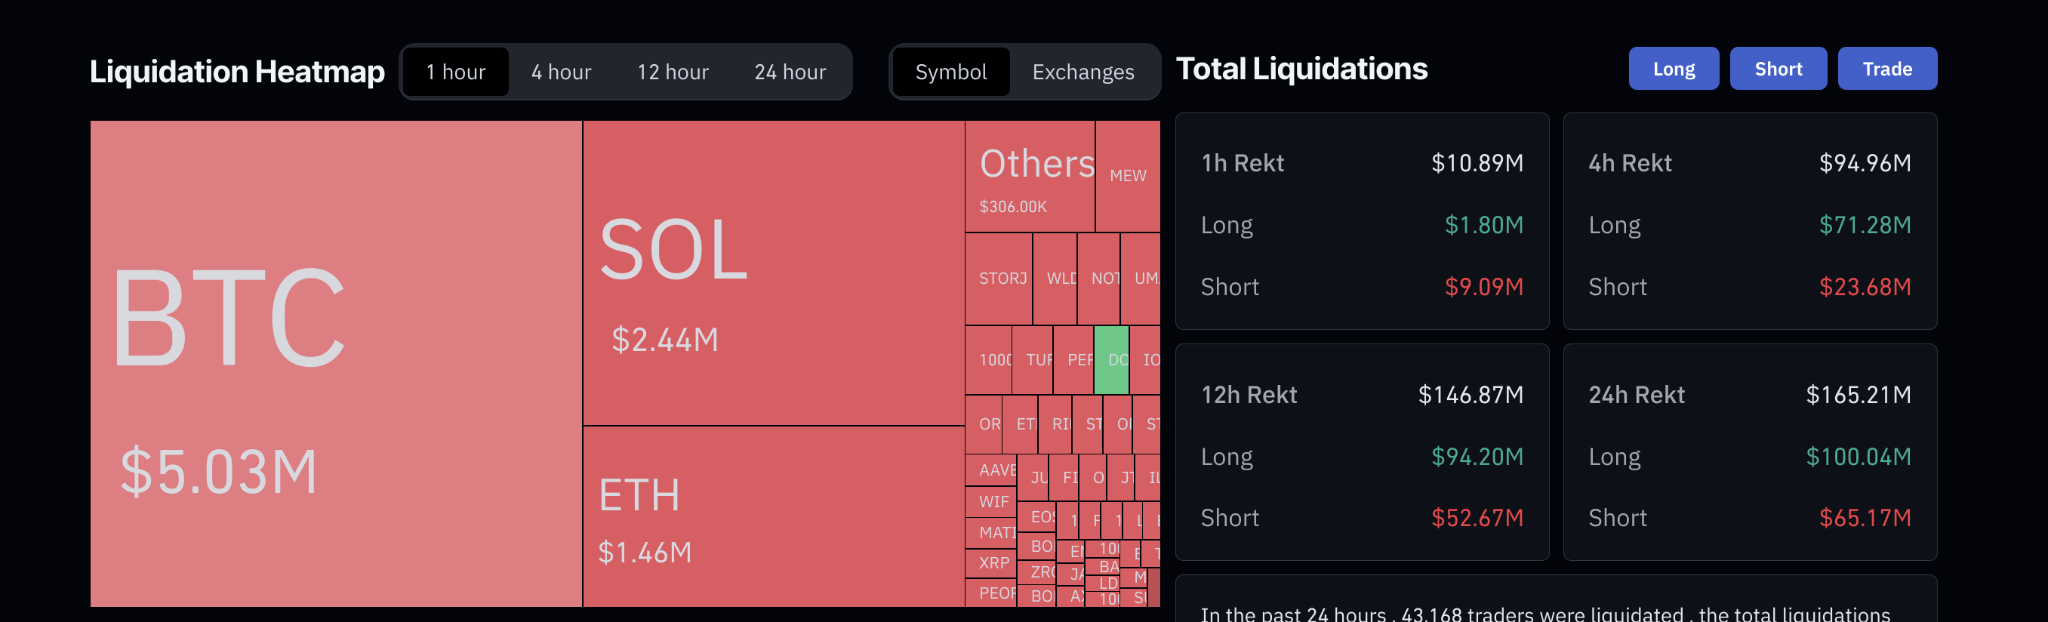Open the 1h Rekt stats card
The image size is (2048, 622).
click(1362, 221)
